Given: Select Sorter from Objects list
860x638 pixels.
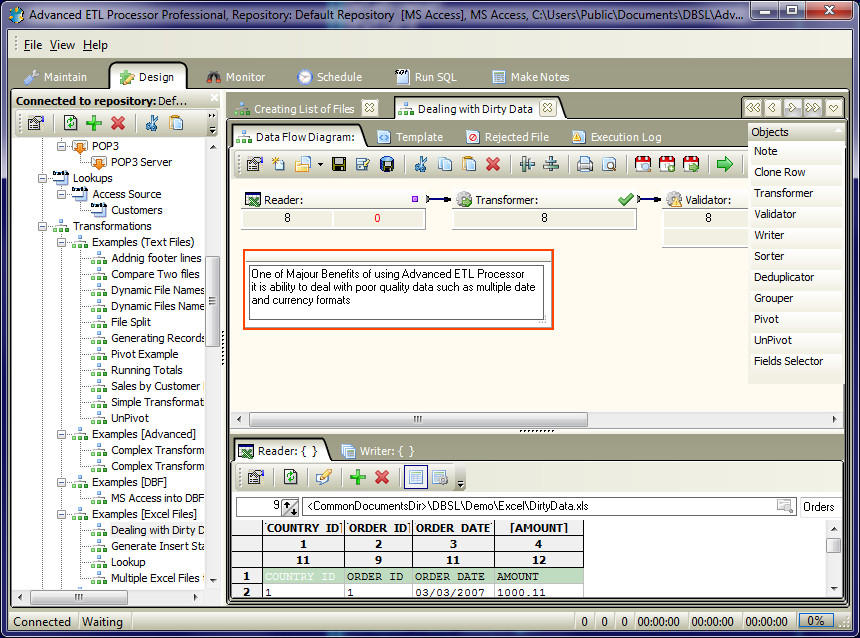Looking at the screenshot, I should pos(769,256).
